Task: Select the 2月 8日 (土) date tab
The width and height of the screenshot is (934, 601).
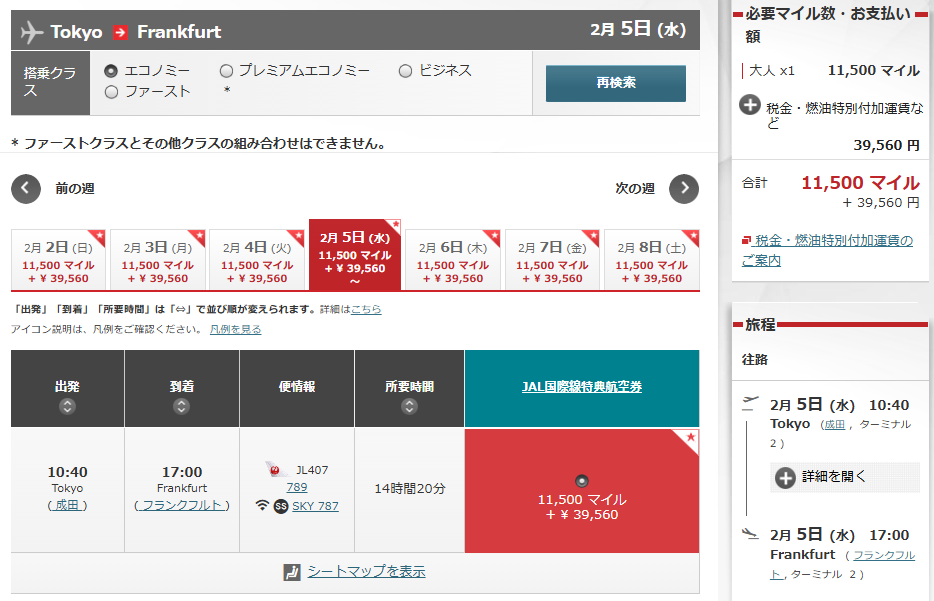Action: tap(652, 260)
